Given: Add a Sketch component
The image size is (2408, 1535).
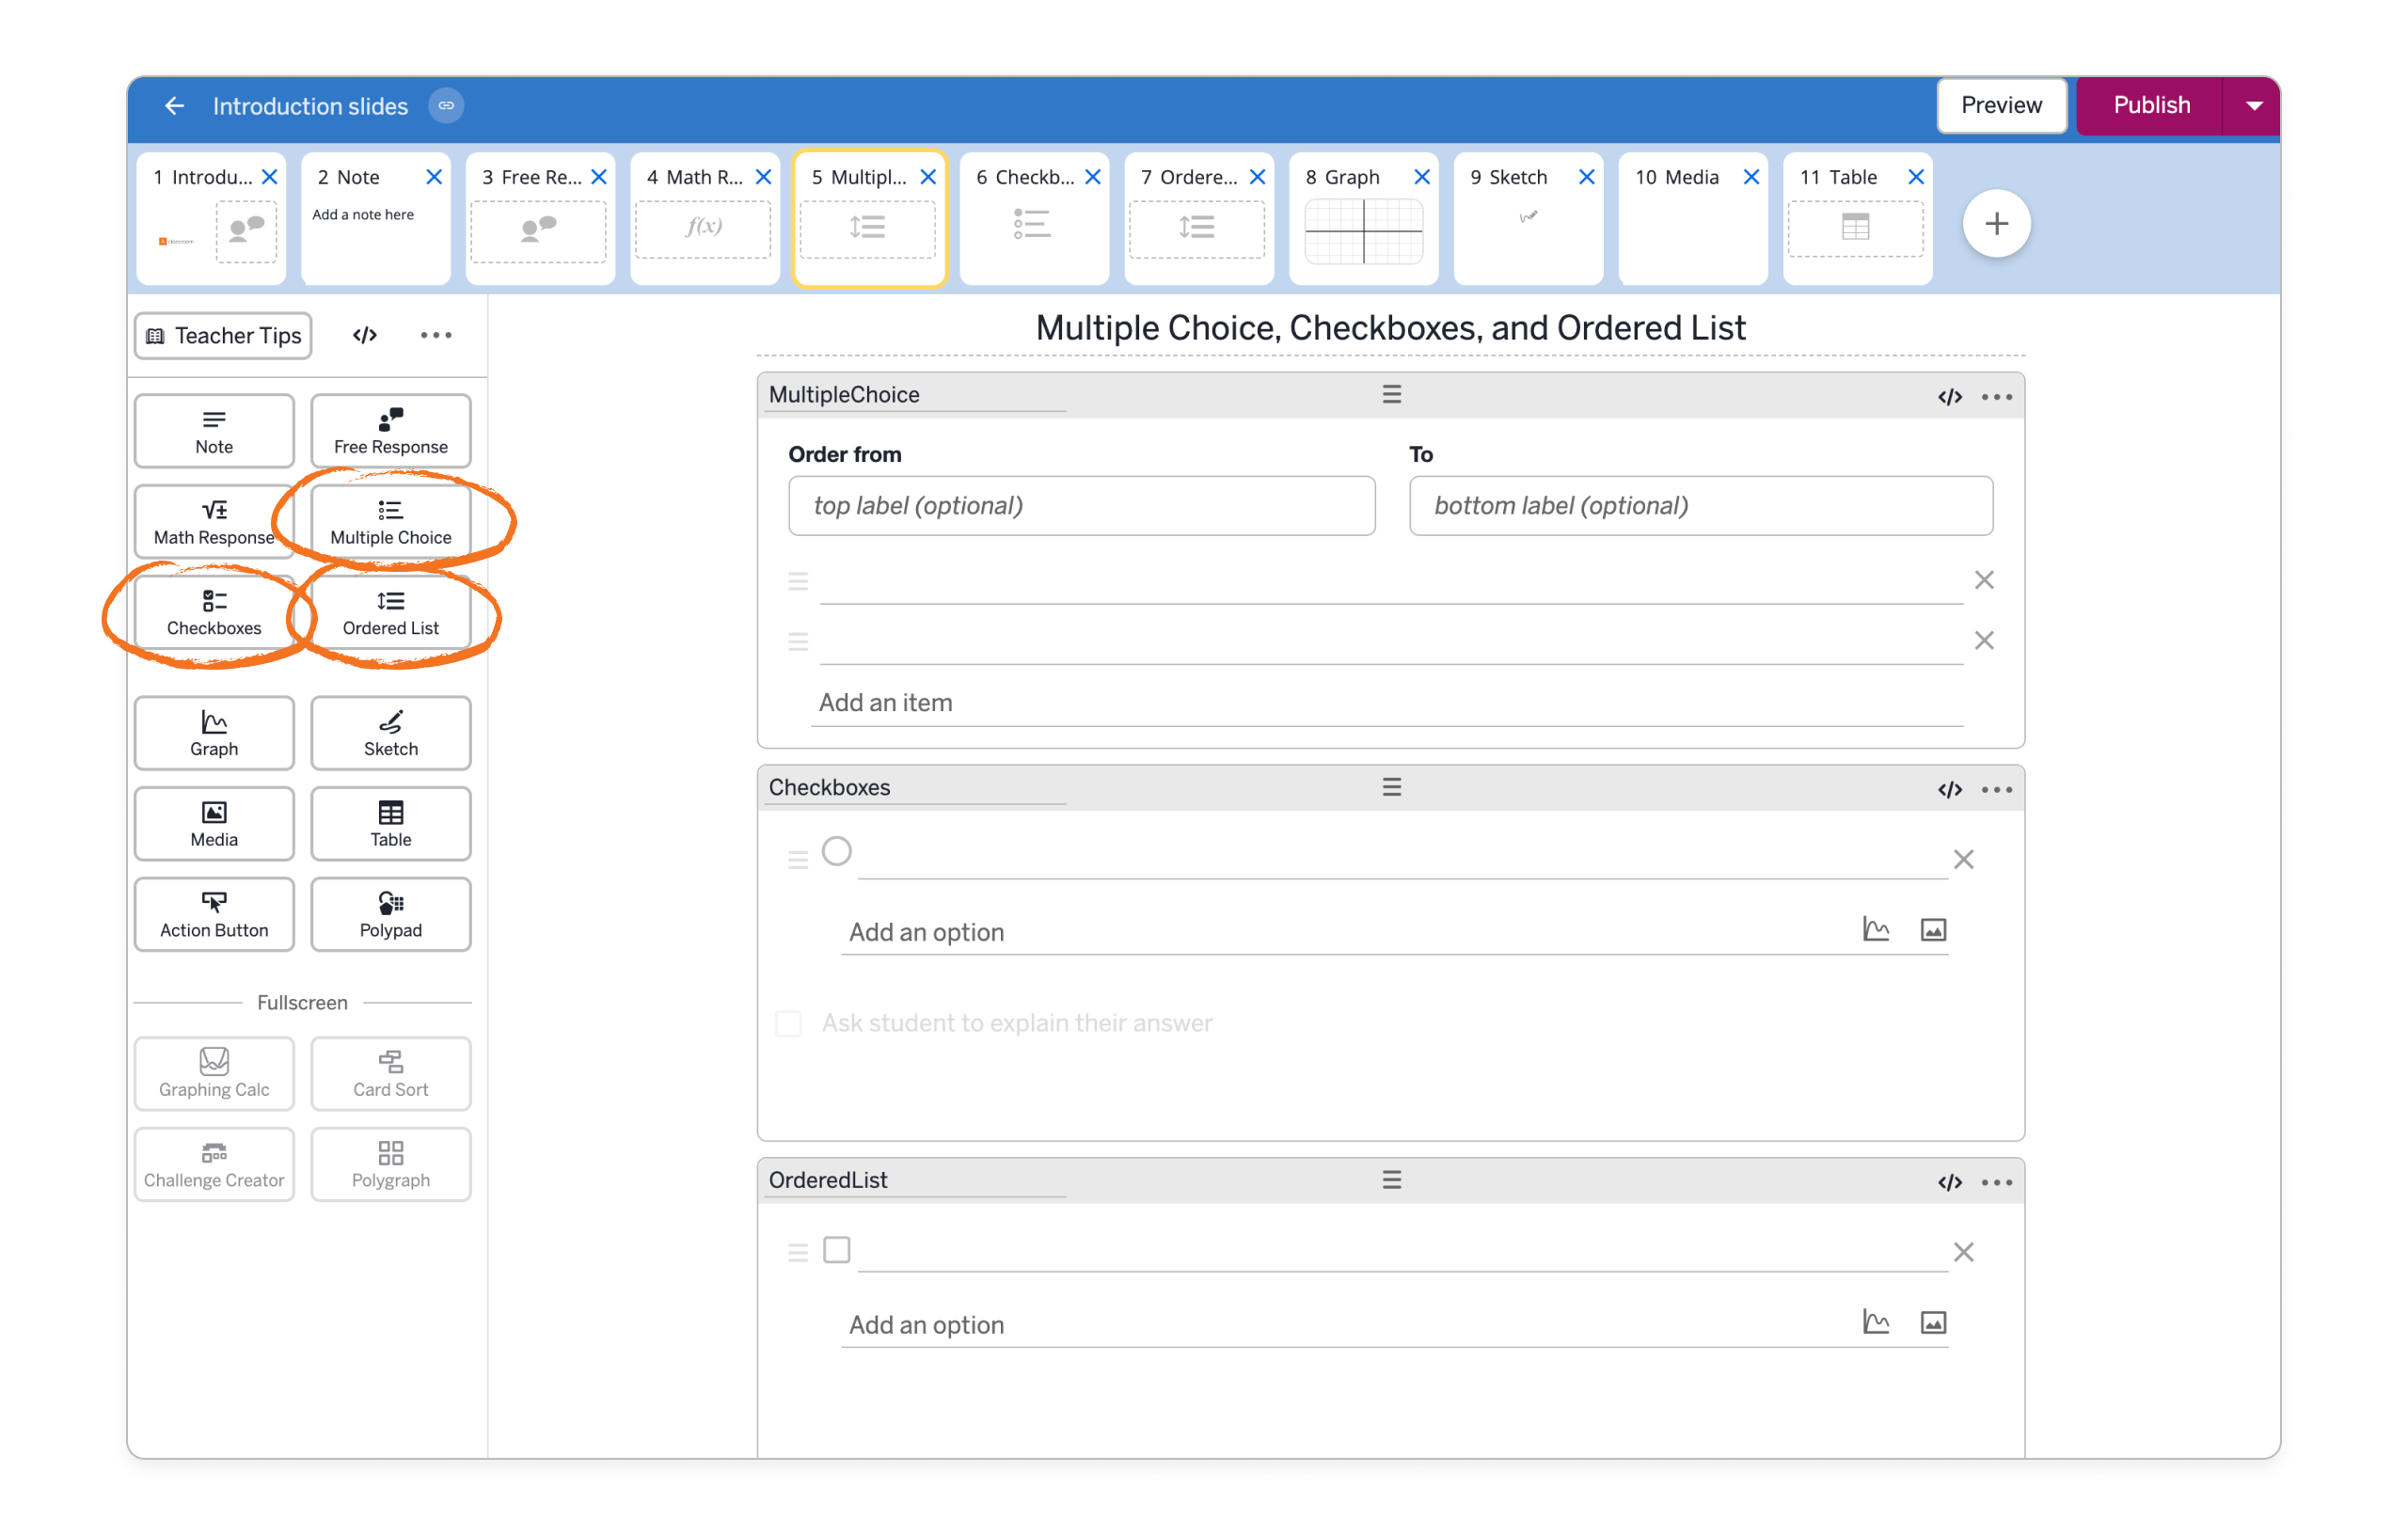Looking at the screenshot, I should point(391,733).
